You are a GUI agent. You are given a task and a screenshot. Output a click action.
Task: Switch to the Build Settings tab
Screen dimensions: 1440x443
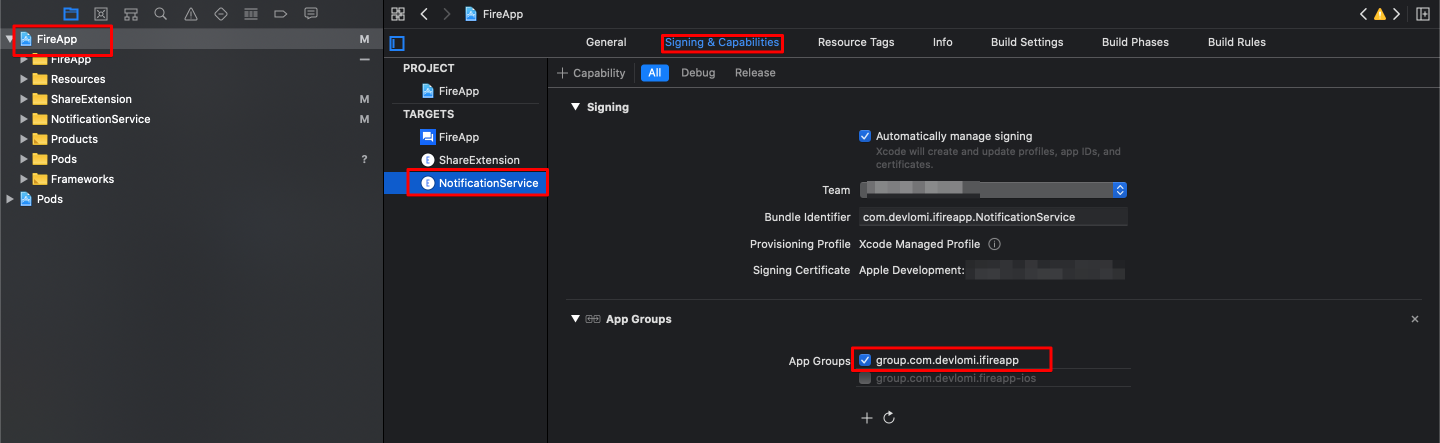point(1026,43)
